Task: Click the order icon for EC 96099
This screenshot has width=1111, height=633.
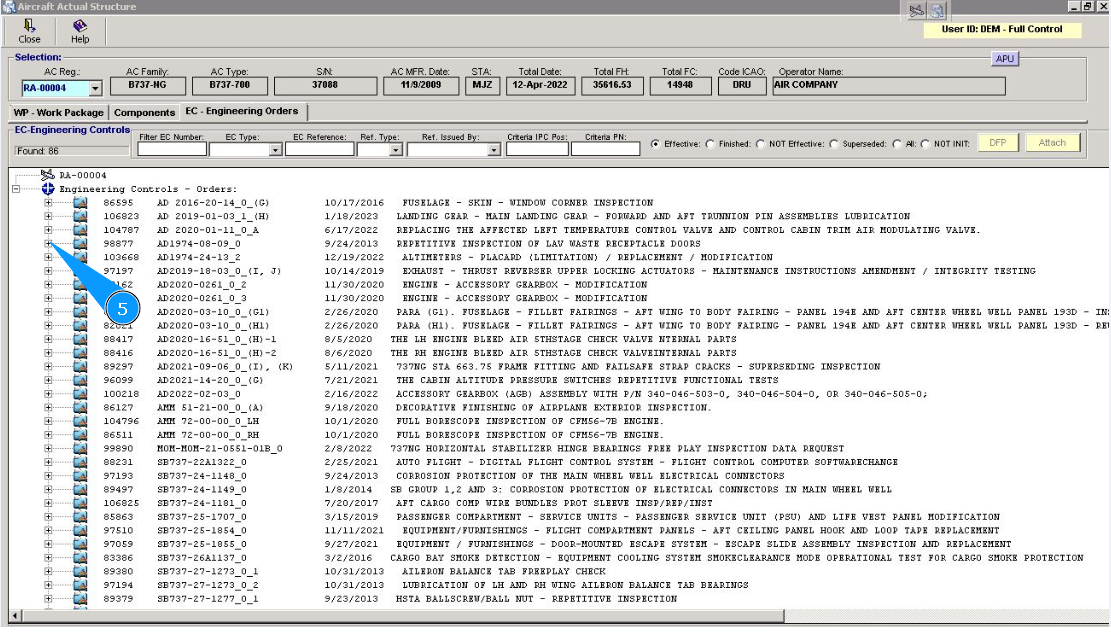Action: (x=80, y=380)
